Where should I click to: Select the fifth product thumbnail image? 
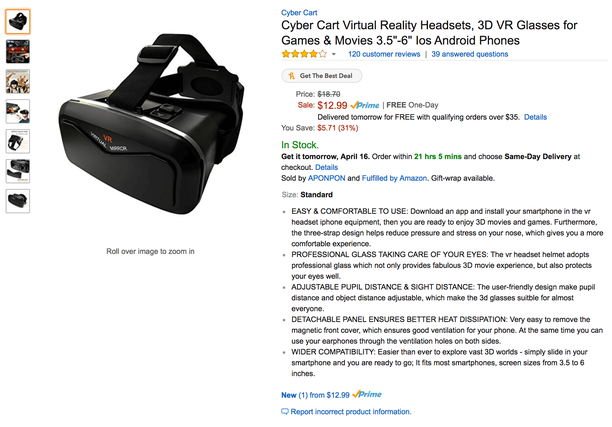[x=18, y=141]
